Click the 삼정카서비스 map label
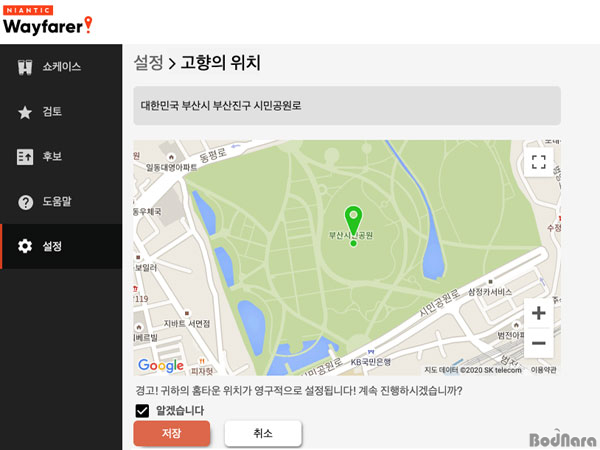The image size is (600, 450). (490, 292)
